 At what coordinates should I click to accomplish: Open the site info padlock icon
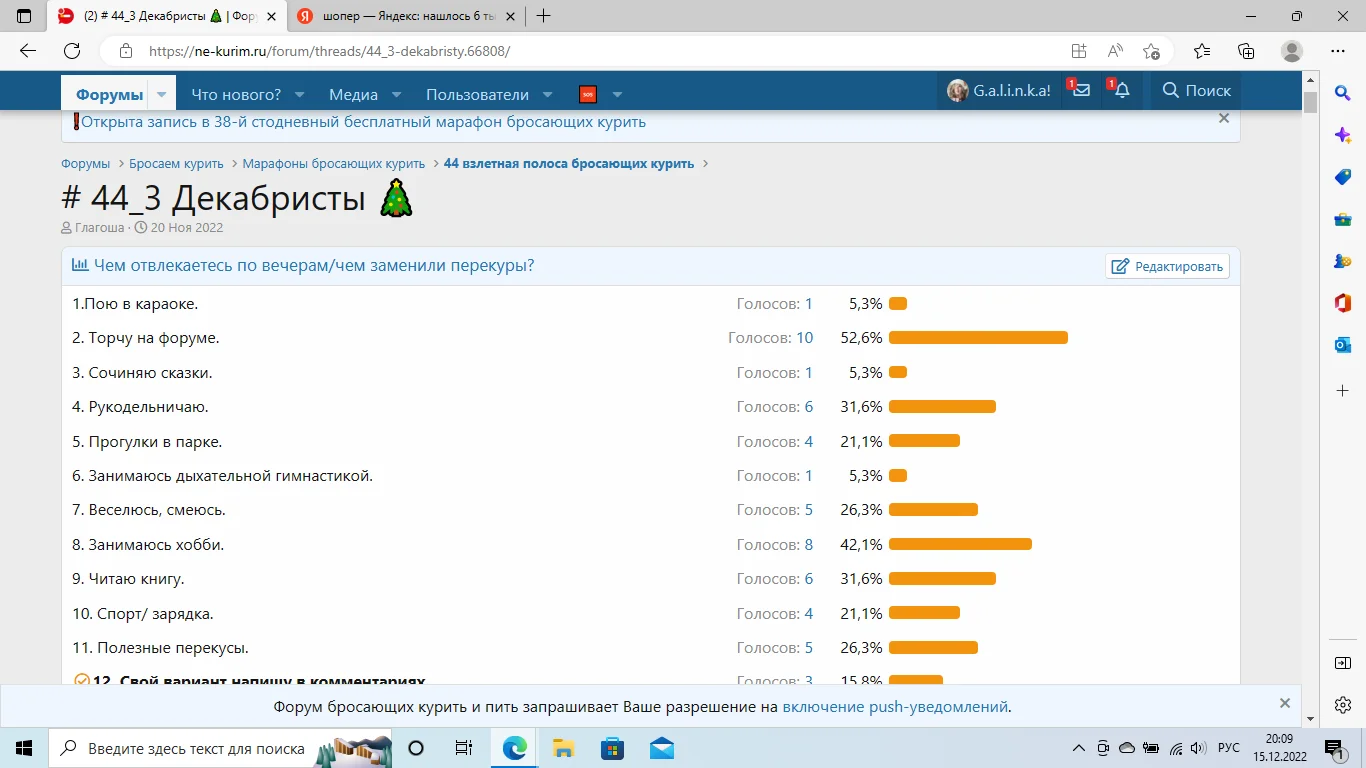point(126,51)
